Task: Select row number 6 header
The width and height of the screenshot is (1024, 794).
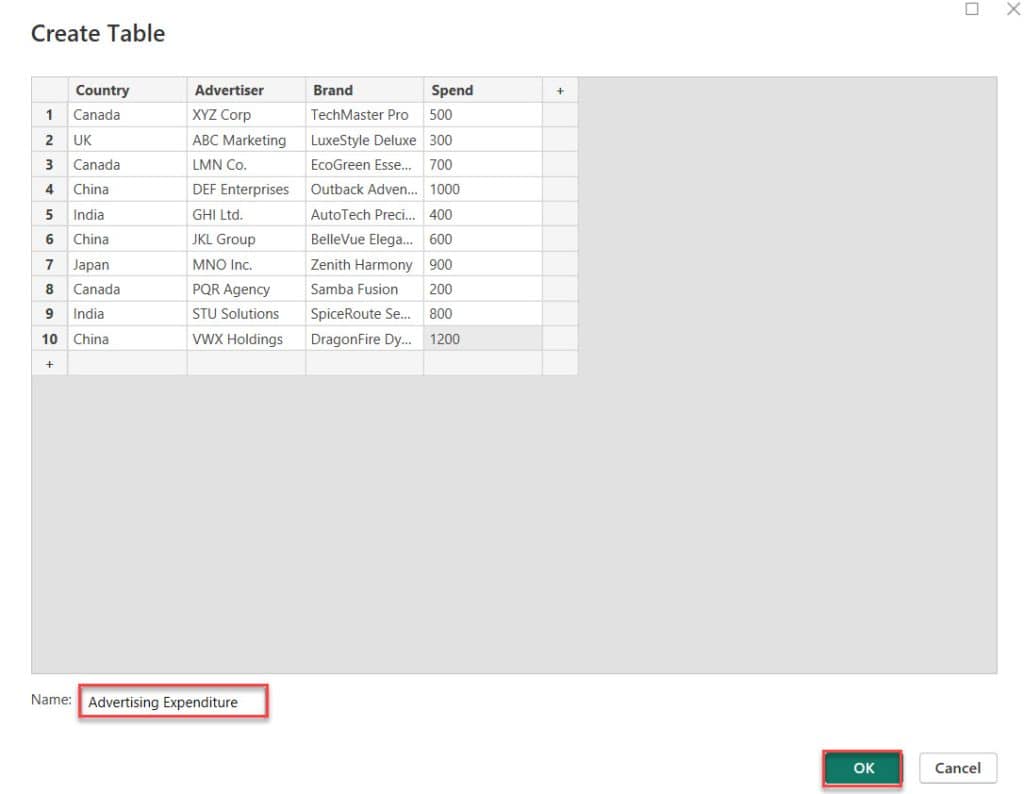Action: pyautogui.click(x=50, y=239)
